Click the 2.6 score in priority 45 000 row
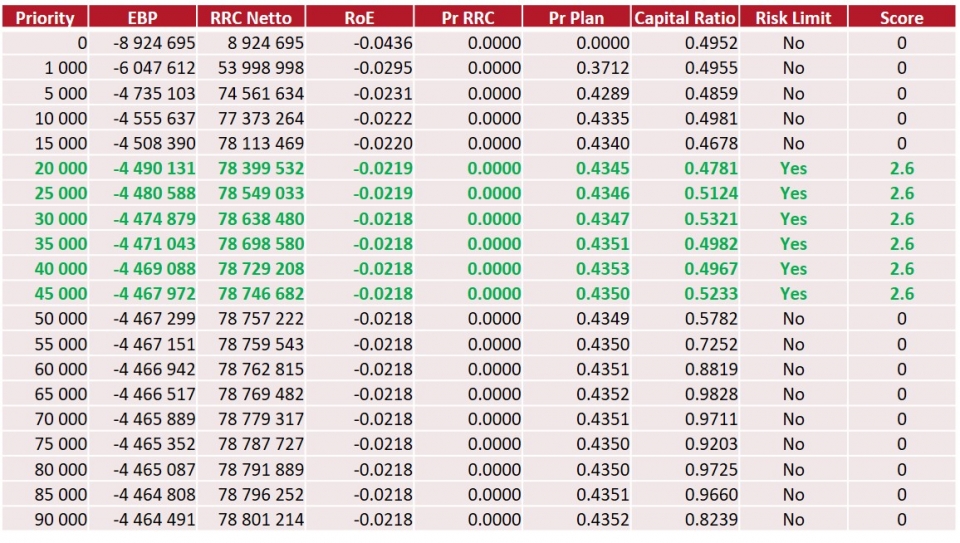Viewport: 960px width, 543px height. click(901, 294)
